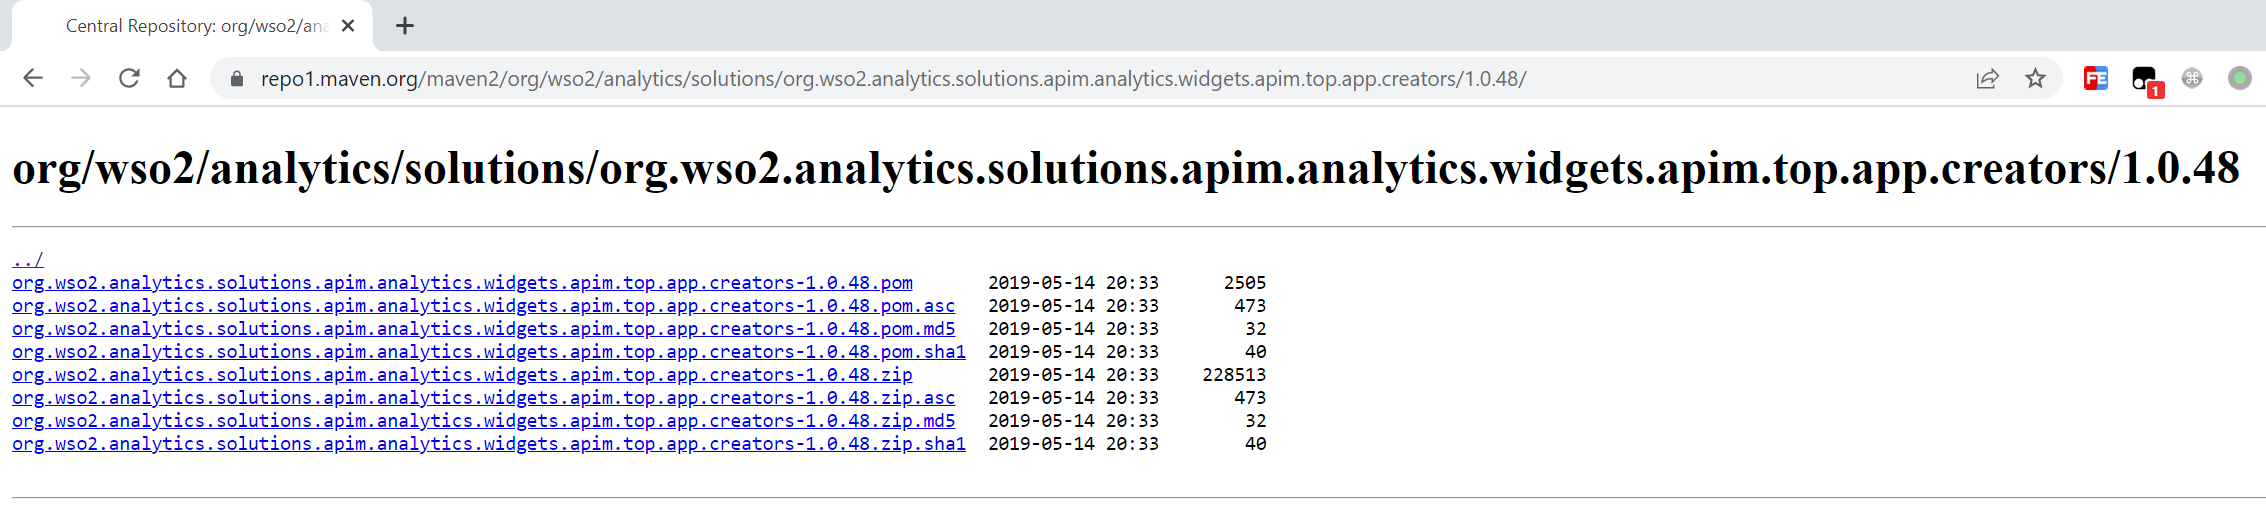Open the extension showing a red 1 badge
Image resolution: width=2266 pixels, height=530 pixels.
coord(2144,79)
